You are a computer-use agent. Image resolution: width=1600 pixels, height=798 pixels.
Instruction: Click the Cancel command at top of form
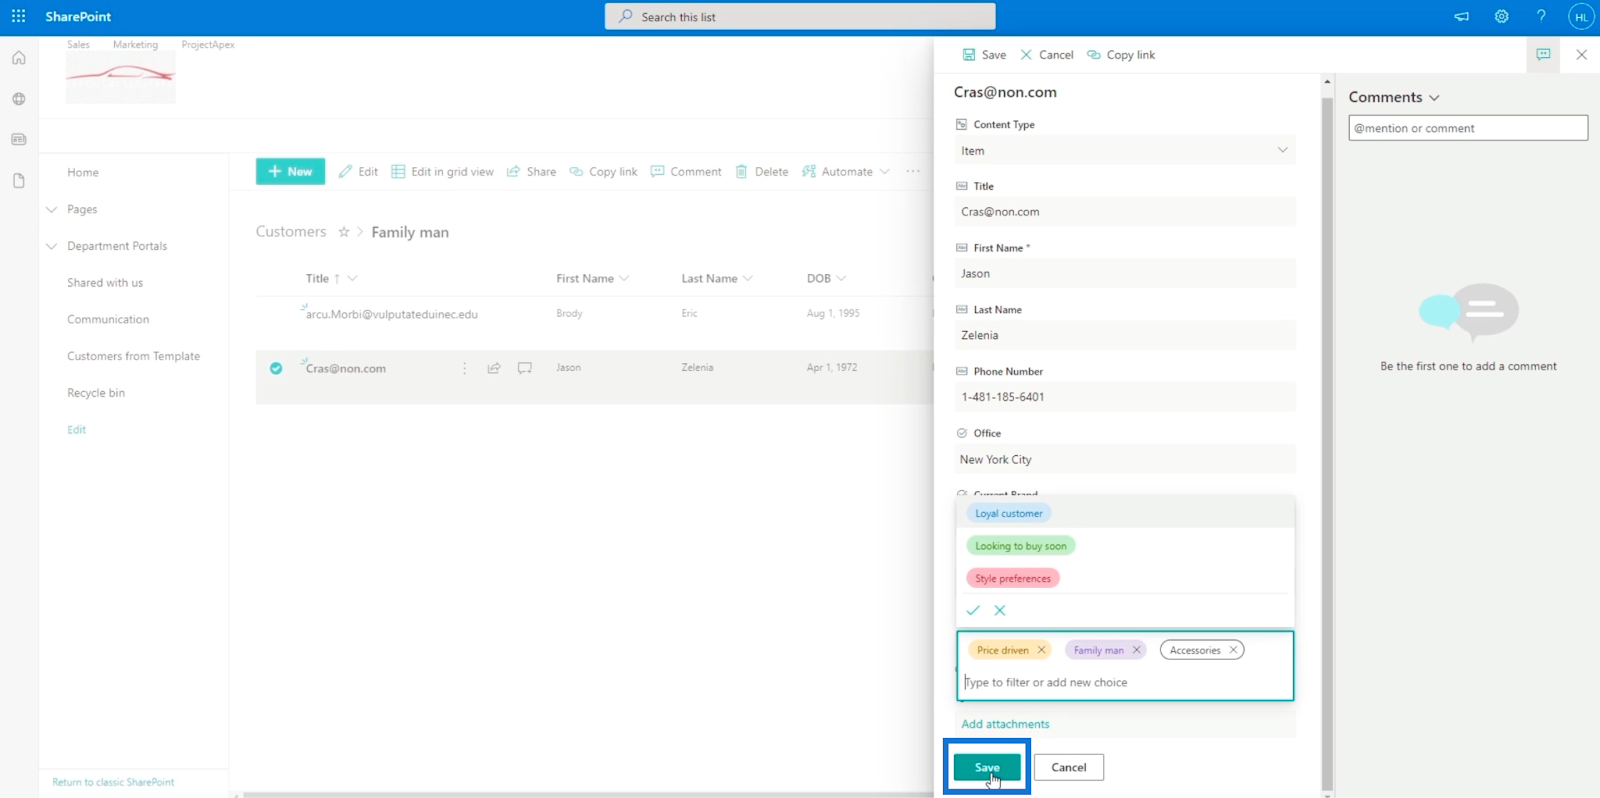coord(1047,55)
